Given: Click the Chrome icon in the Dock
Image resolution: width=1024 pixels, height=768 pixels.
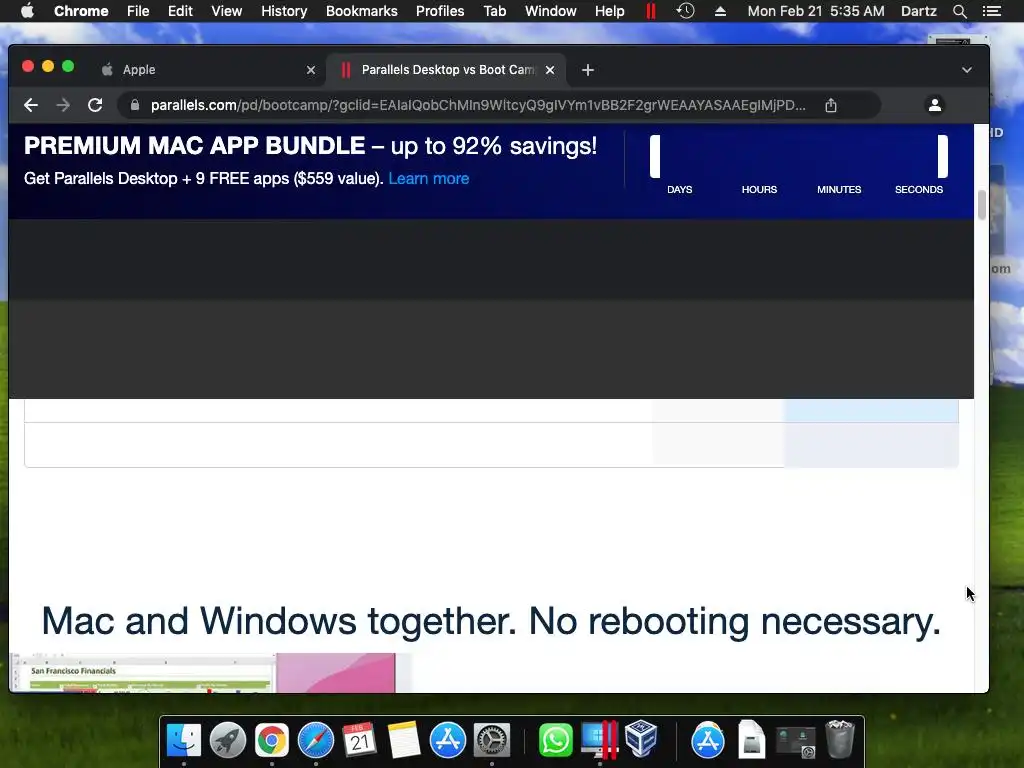Looking at the screenshot, I should (x=272, y=740).
